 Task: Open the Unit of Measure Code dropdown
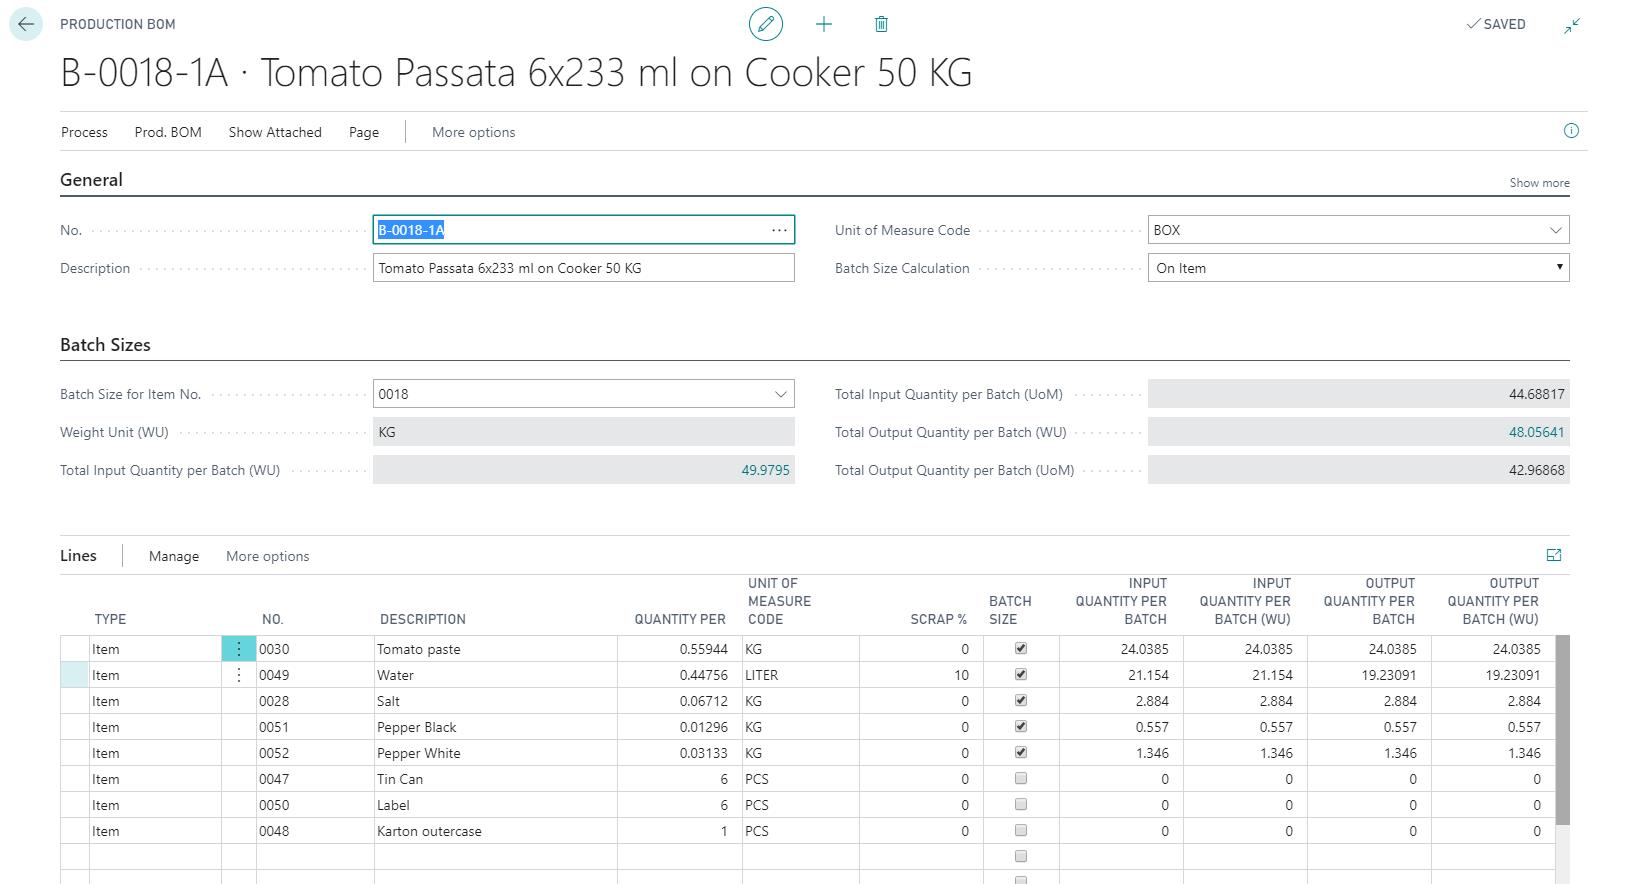tap(1555, 230)
